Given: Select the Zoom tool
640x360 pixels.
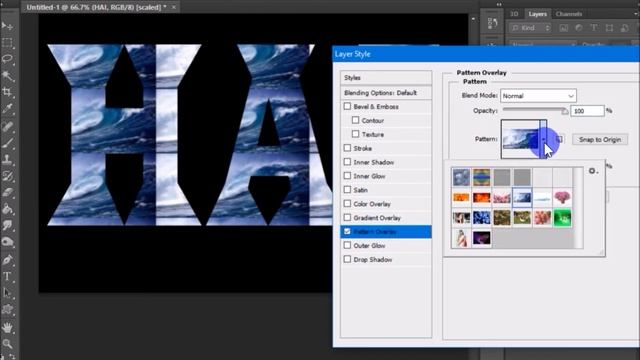Looking at the screenshot, I should (x=7, y=344).
